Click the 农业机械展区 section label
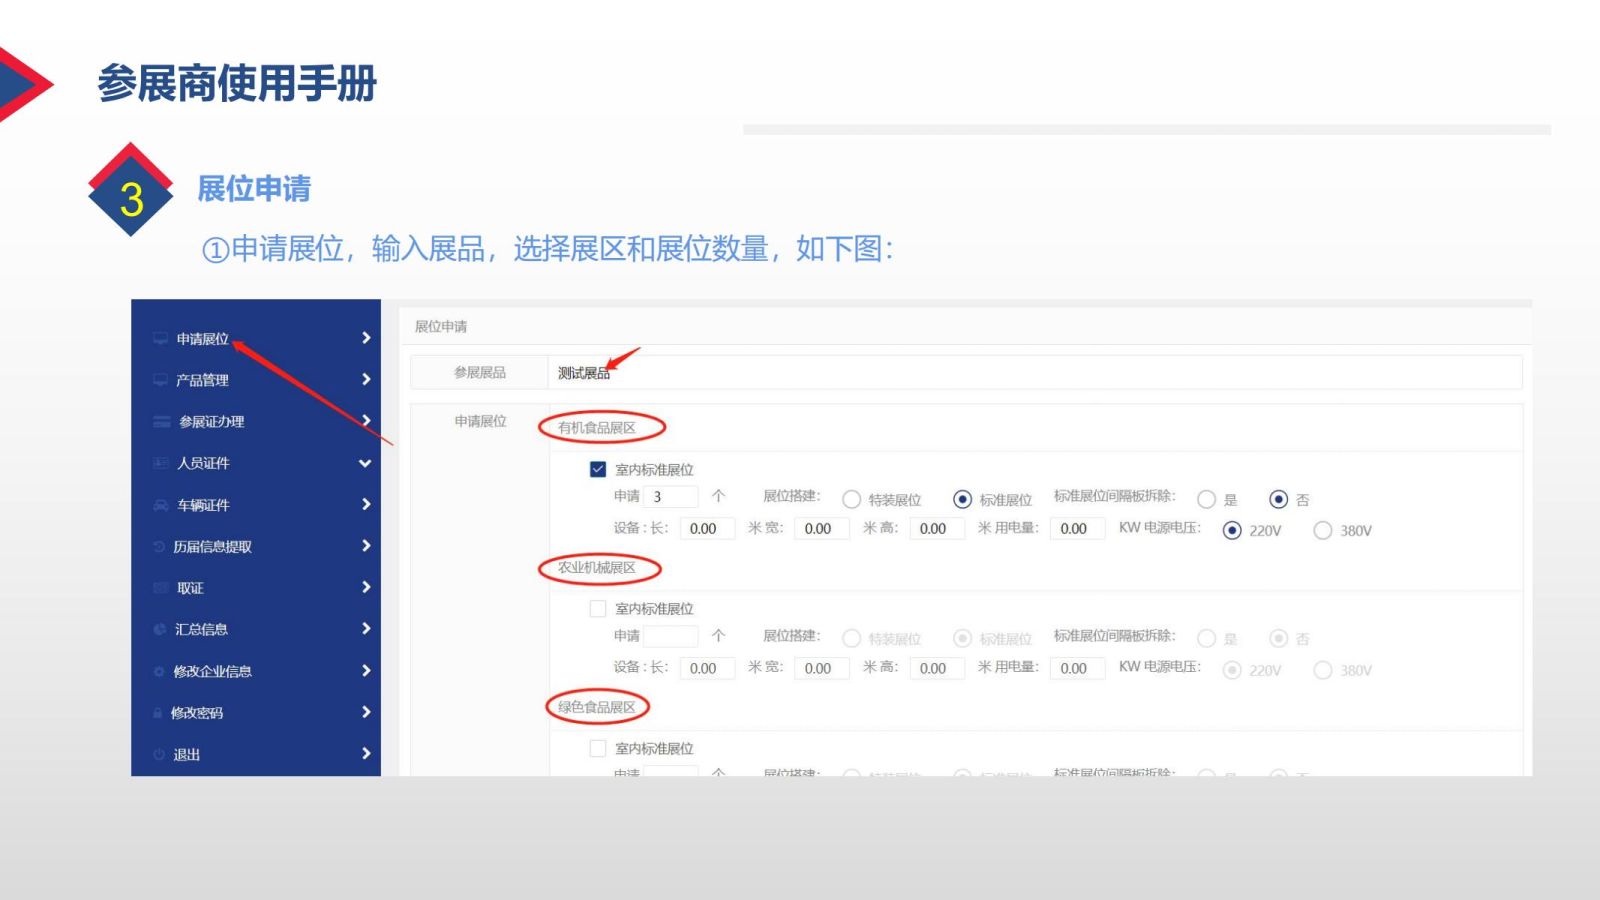 coord(597,568)
